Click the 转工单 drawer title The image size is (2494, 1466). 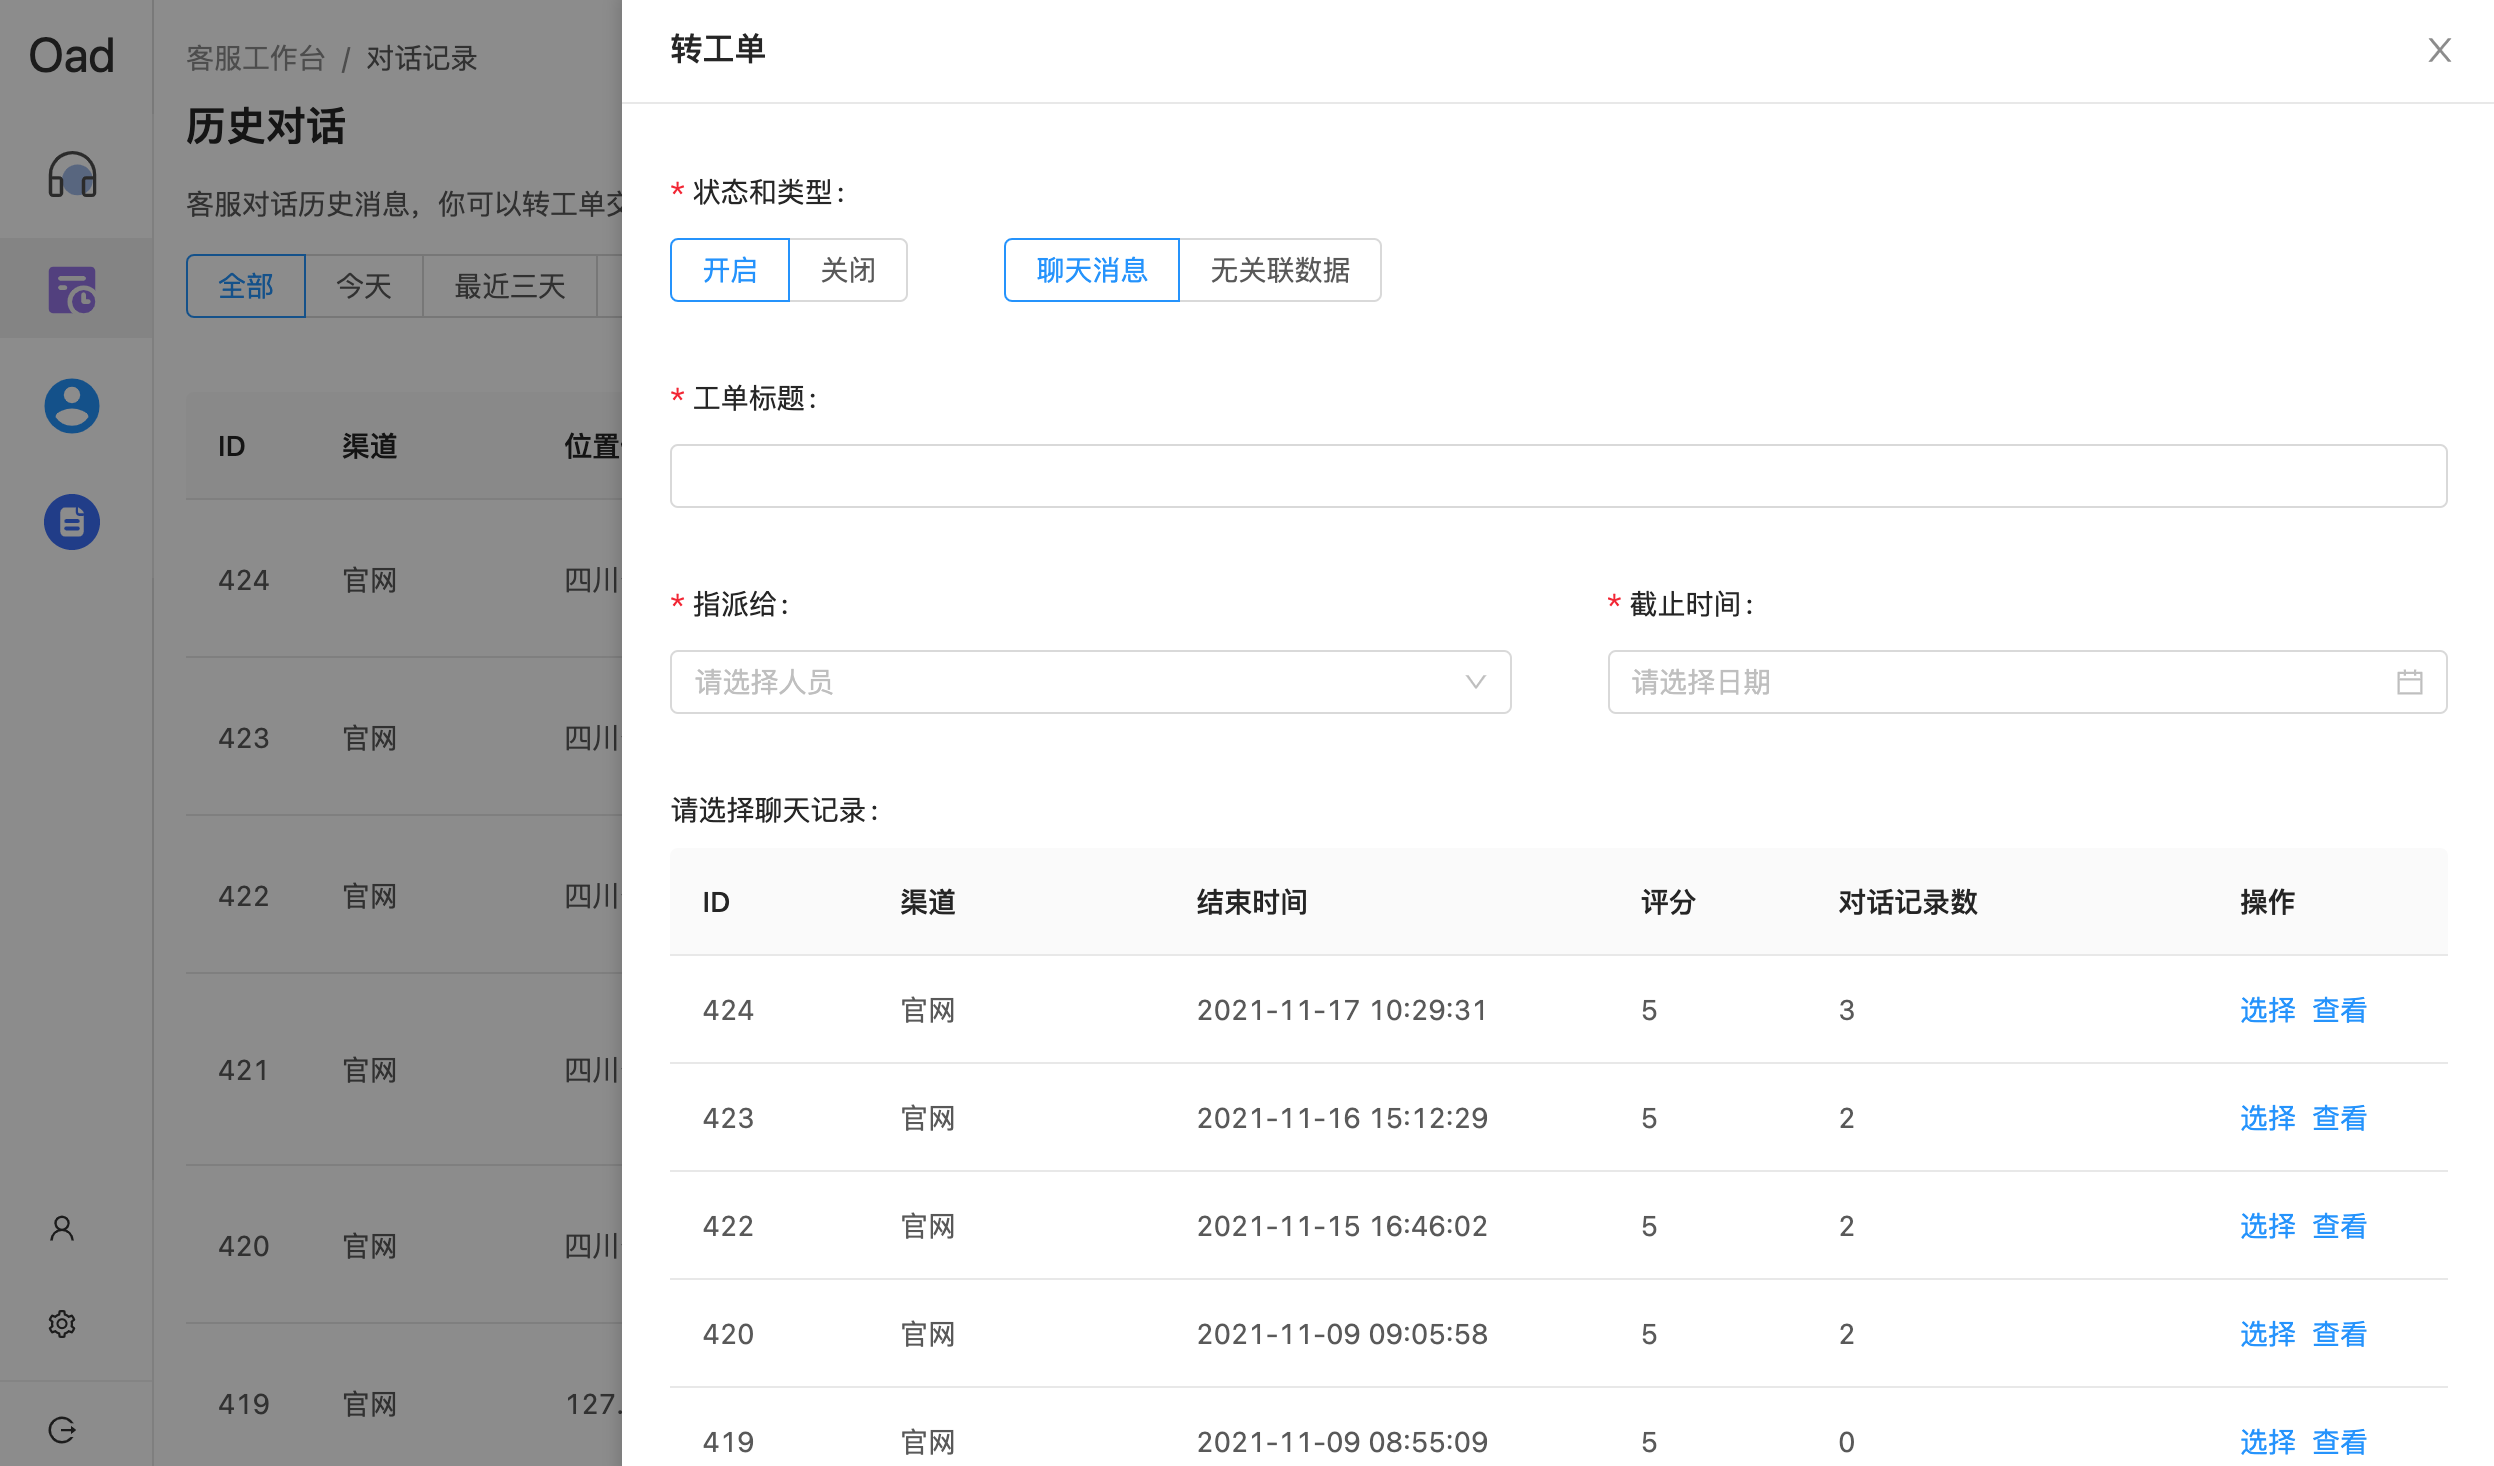tap(718, 49)
